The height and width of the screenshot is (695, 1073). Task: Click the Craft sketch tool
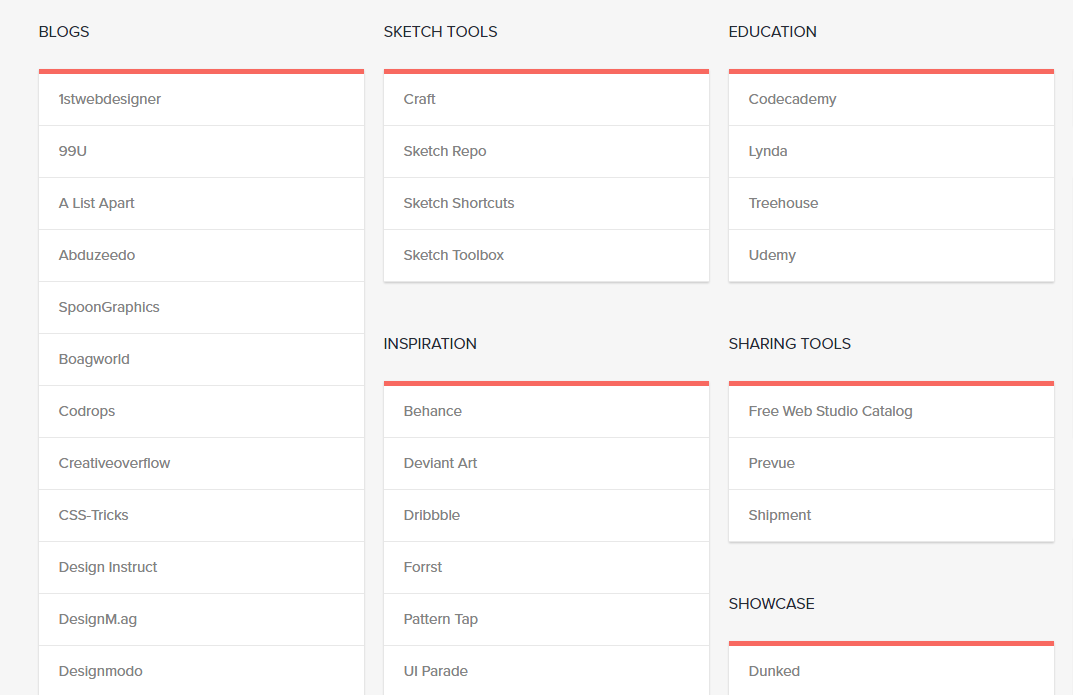pos(419,99)
